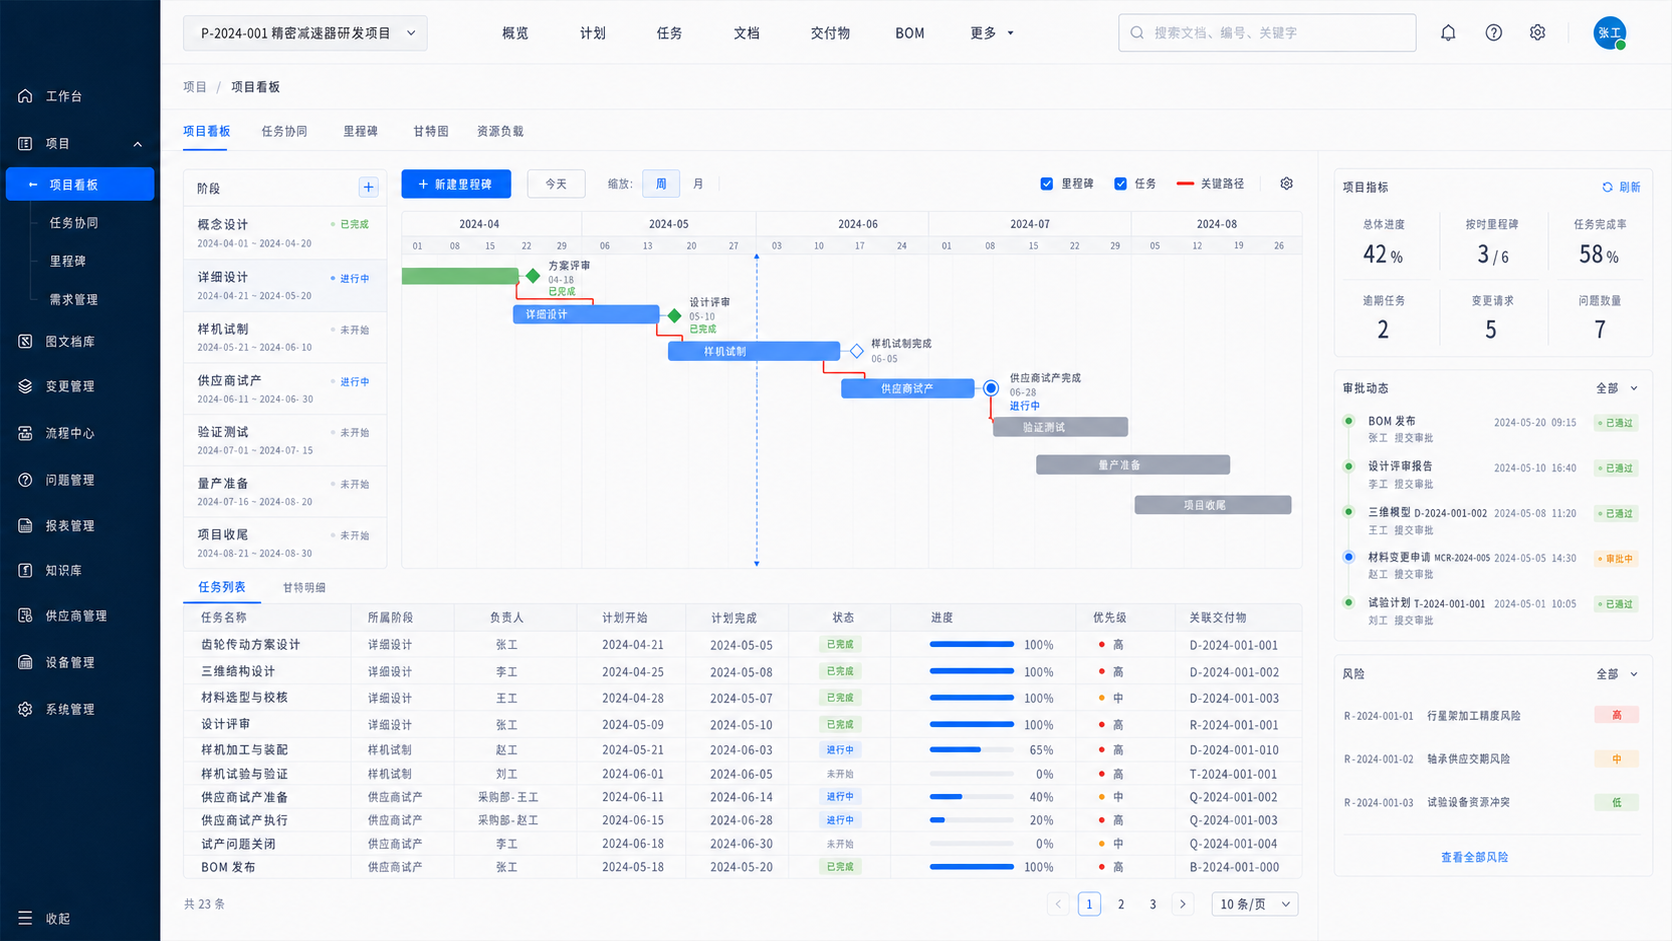
Task: Refresh the 项目指标 panel
Action: (x=1621, y=187)
